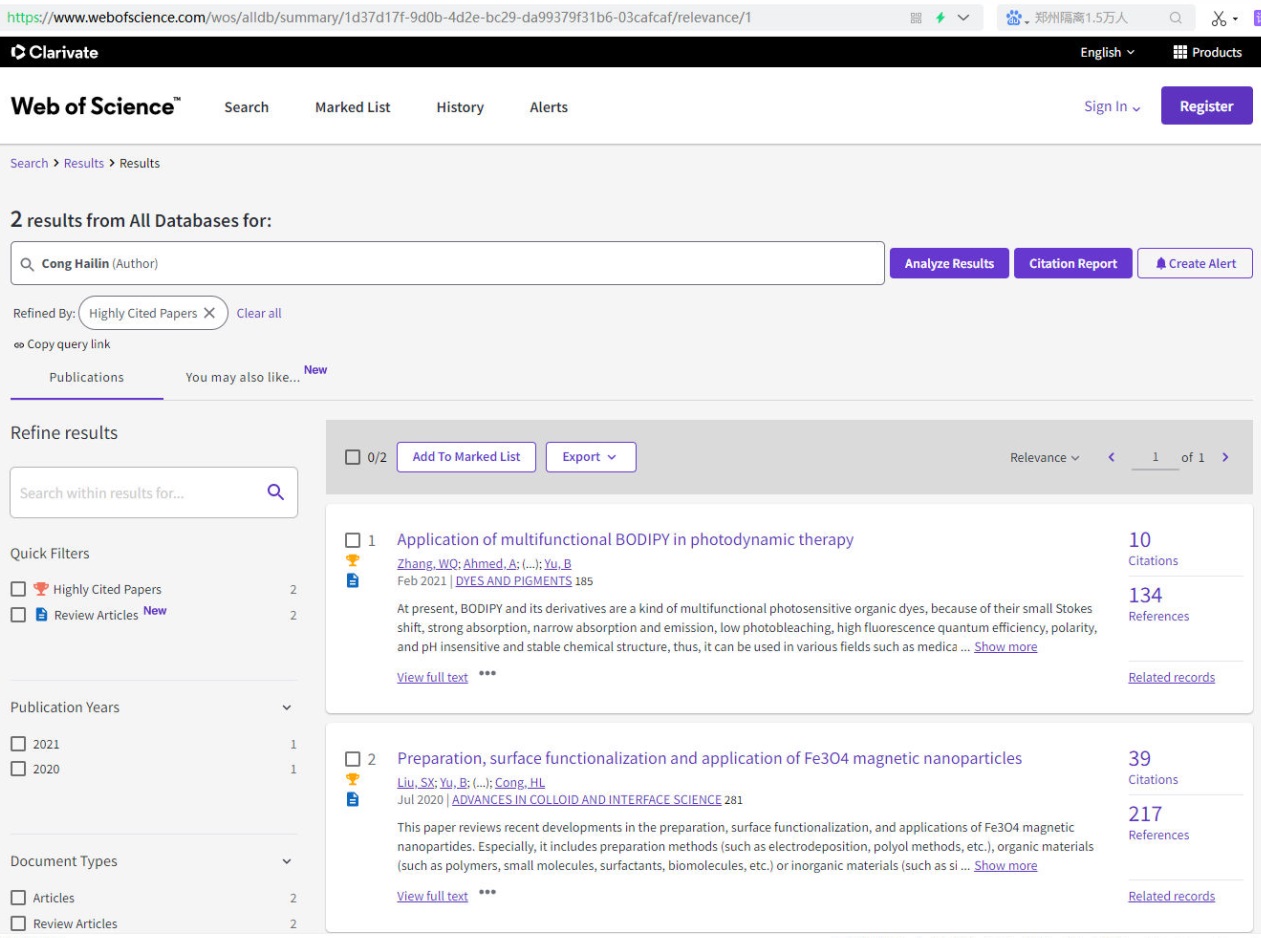Screen dimensions: 1261x938
Task: Open the English language dropdown
Action: click(x=1107, y=52)
